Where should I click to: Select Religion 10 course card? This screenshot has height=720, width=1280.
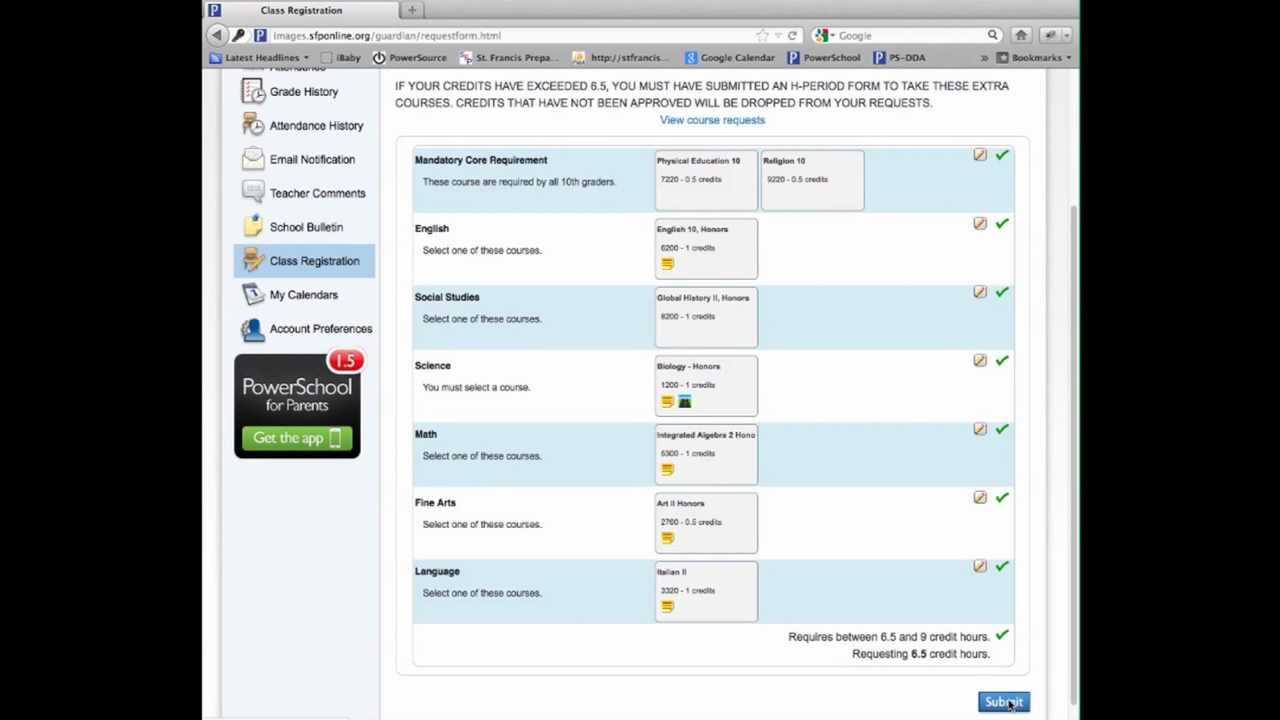point(812,180)
